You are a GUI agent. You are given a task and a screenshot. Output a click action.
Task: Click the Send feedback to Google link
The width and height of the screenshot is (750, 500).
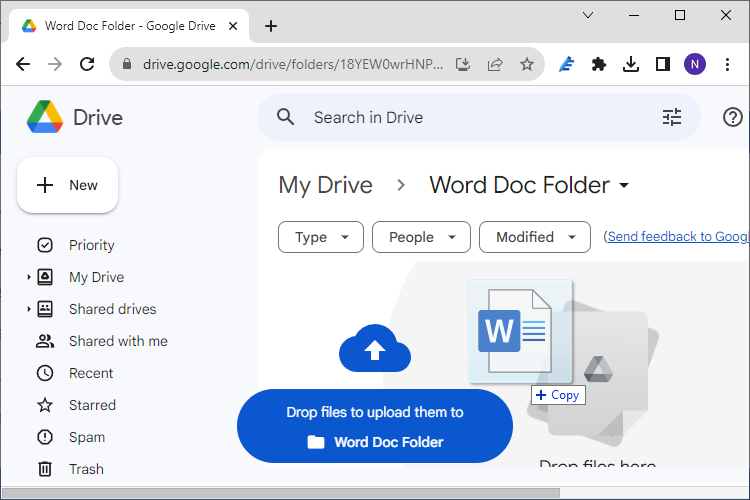tap(677, 237)
